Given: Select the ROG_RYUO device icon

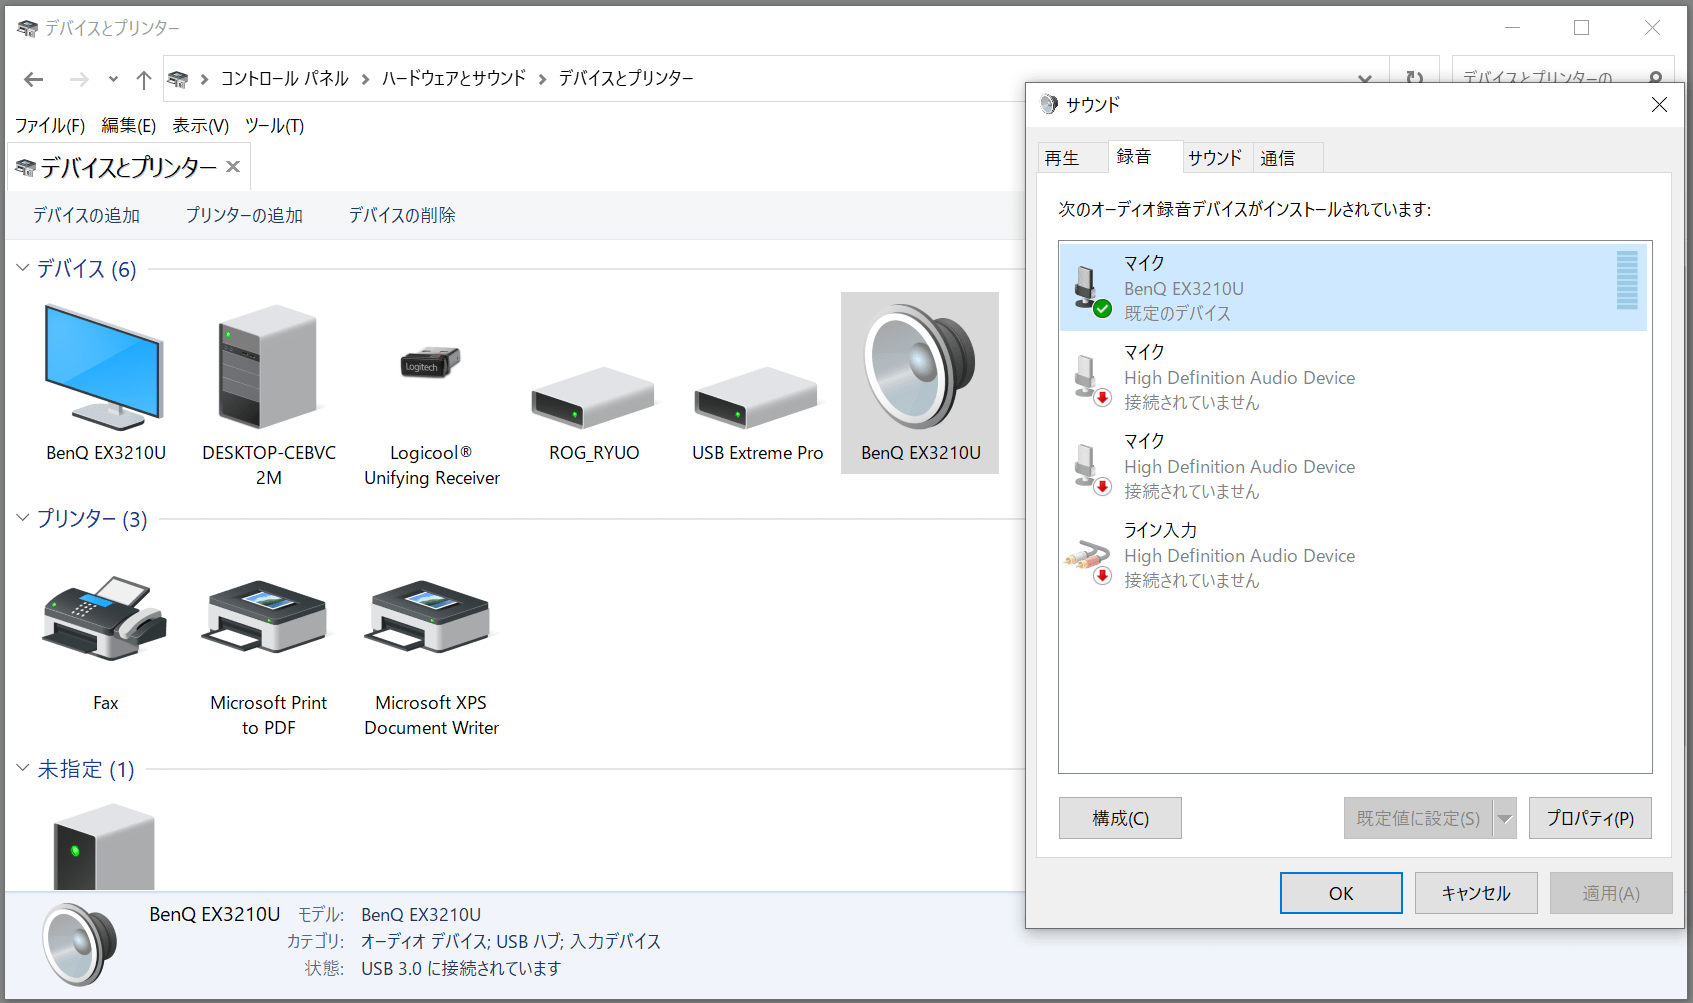Looking at the screenshot, I should pos(593,397).
